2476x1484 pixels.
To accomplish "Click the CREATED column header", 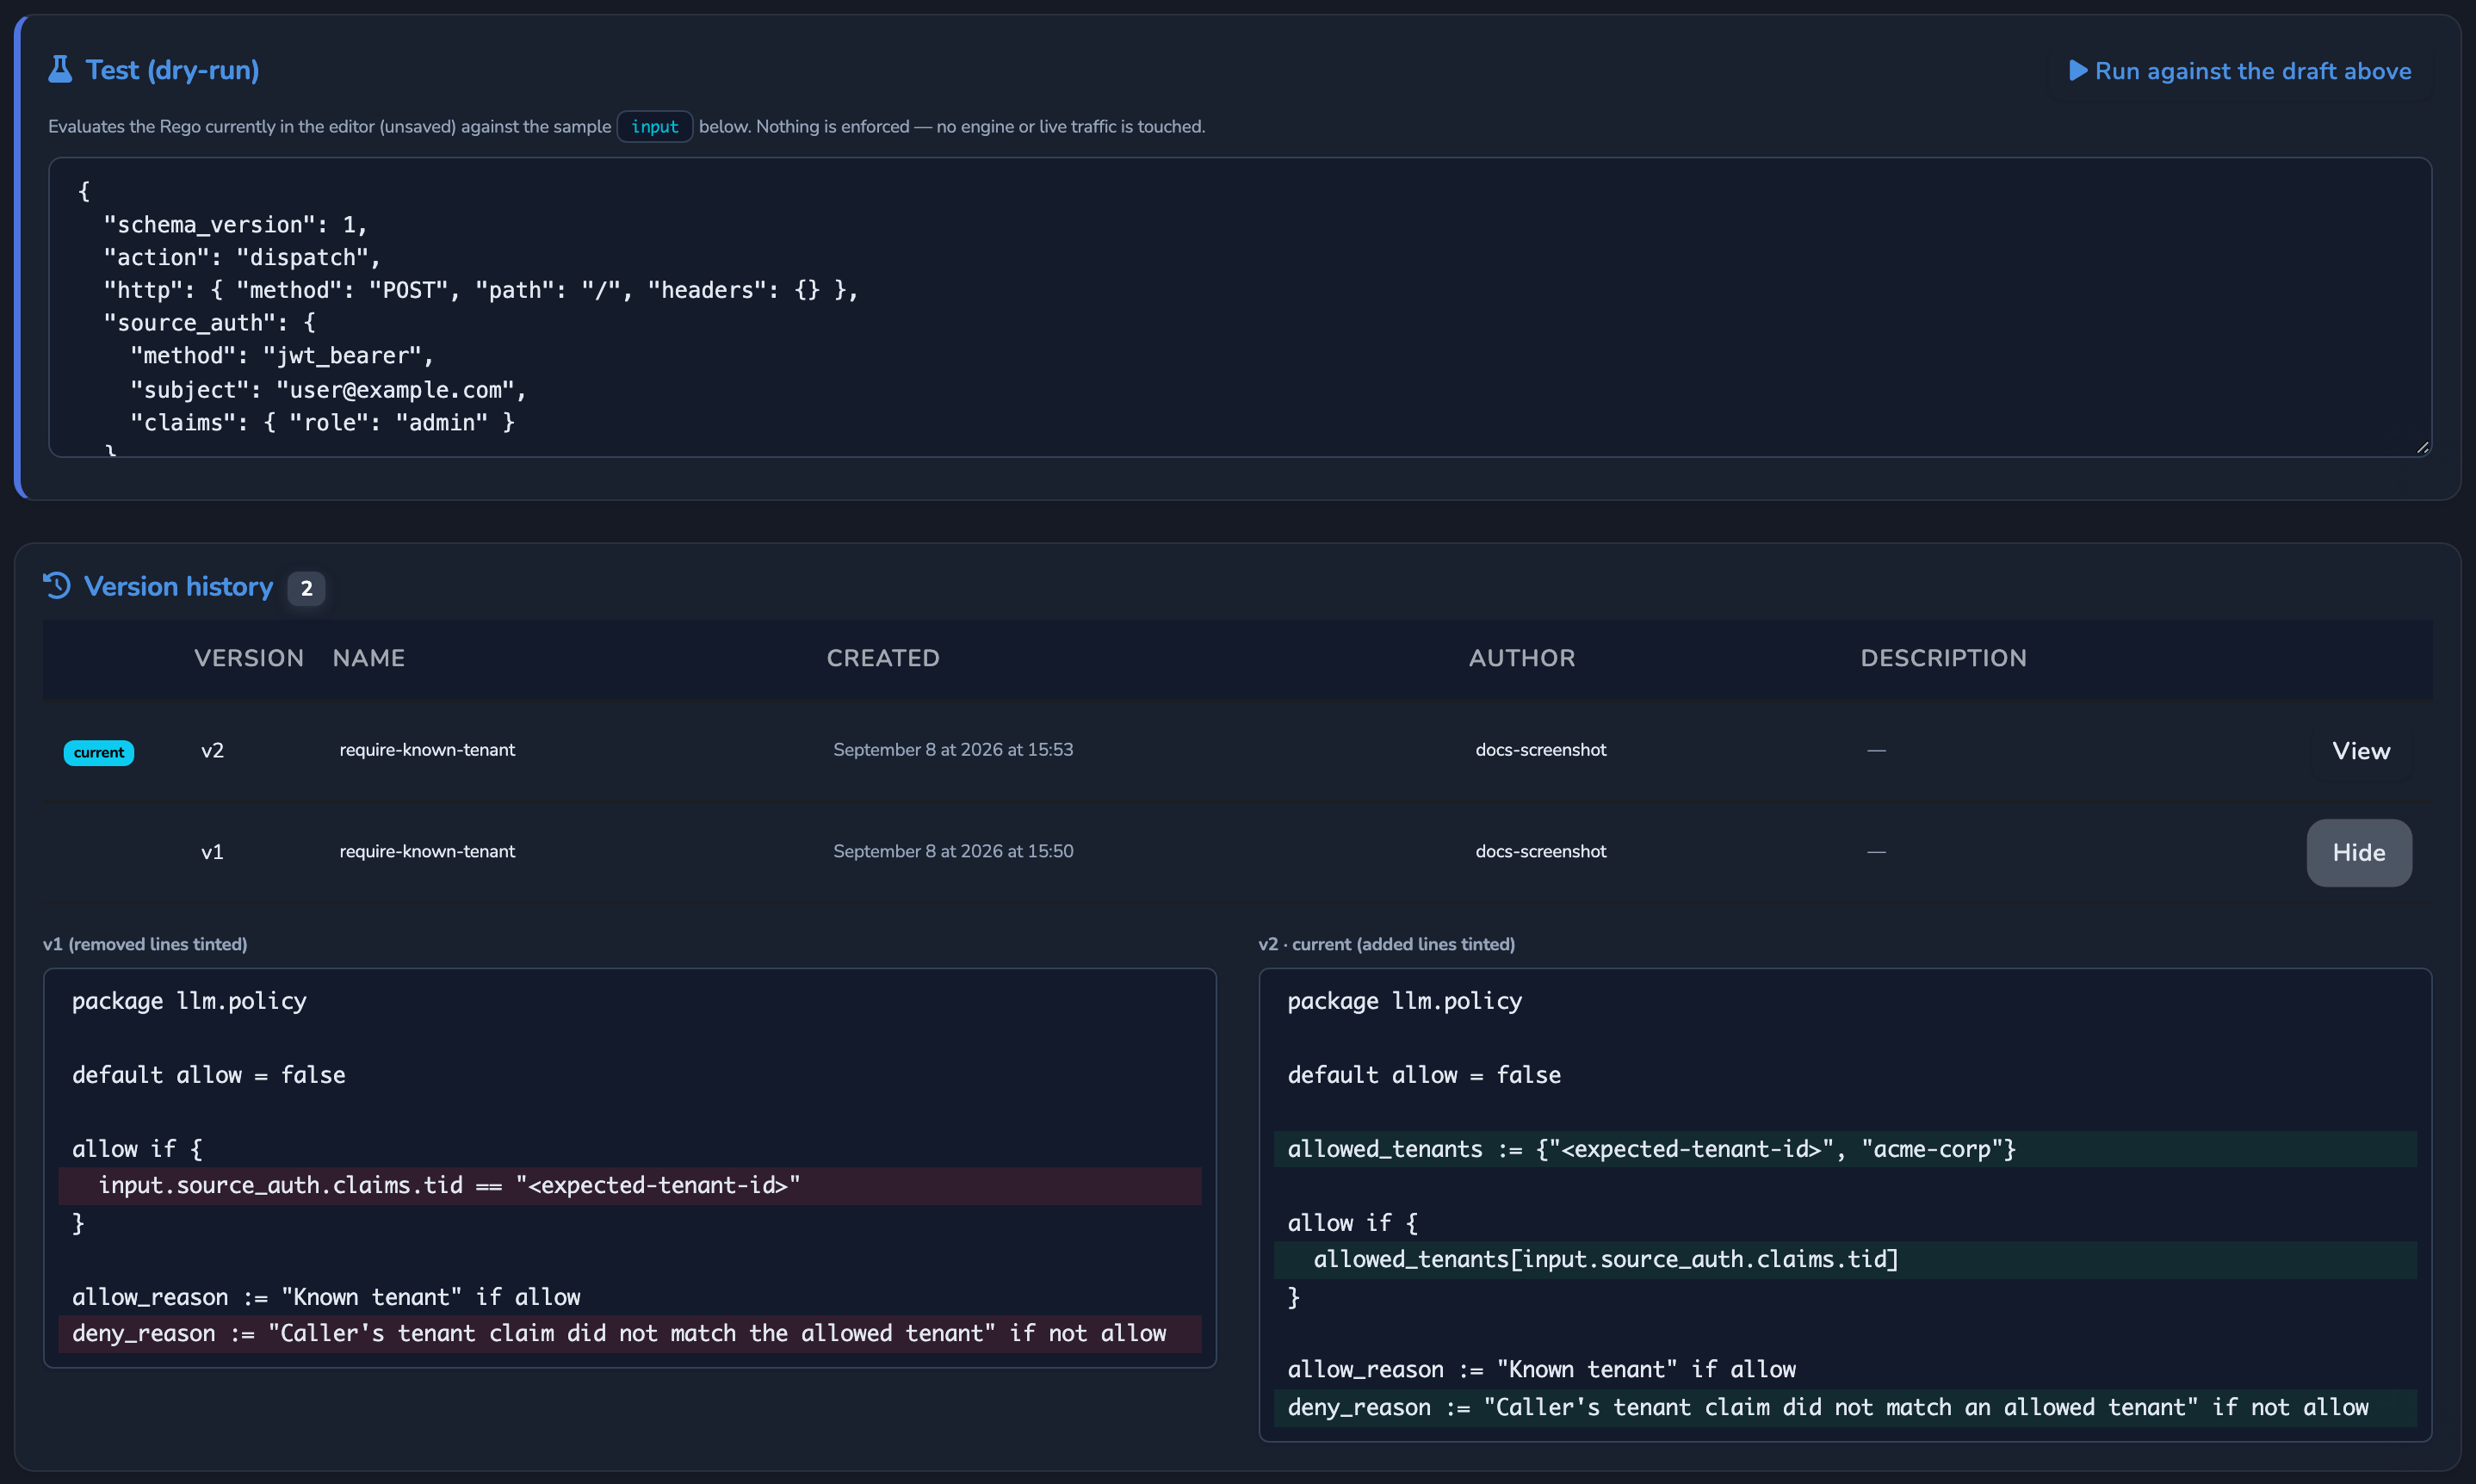I will coord(883,658).
